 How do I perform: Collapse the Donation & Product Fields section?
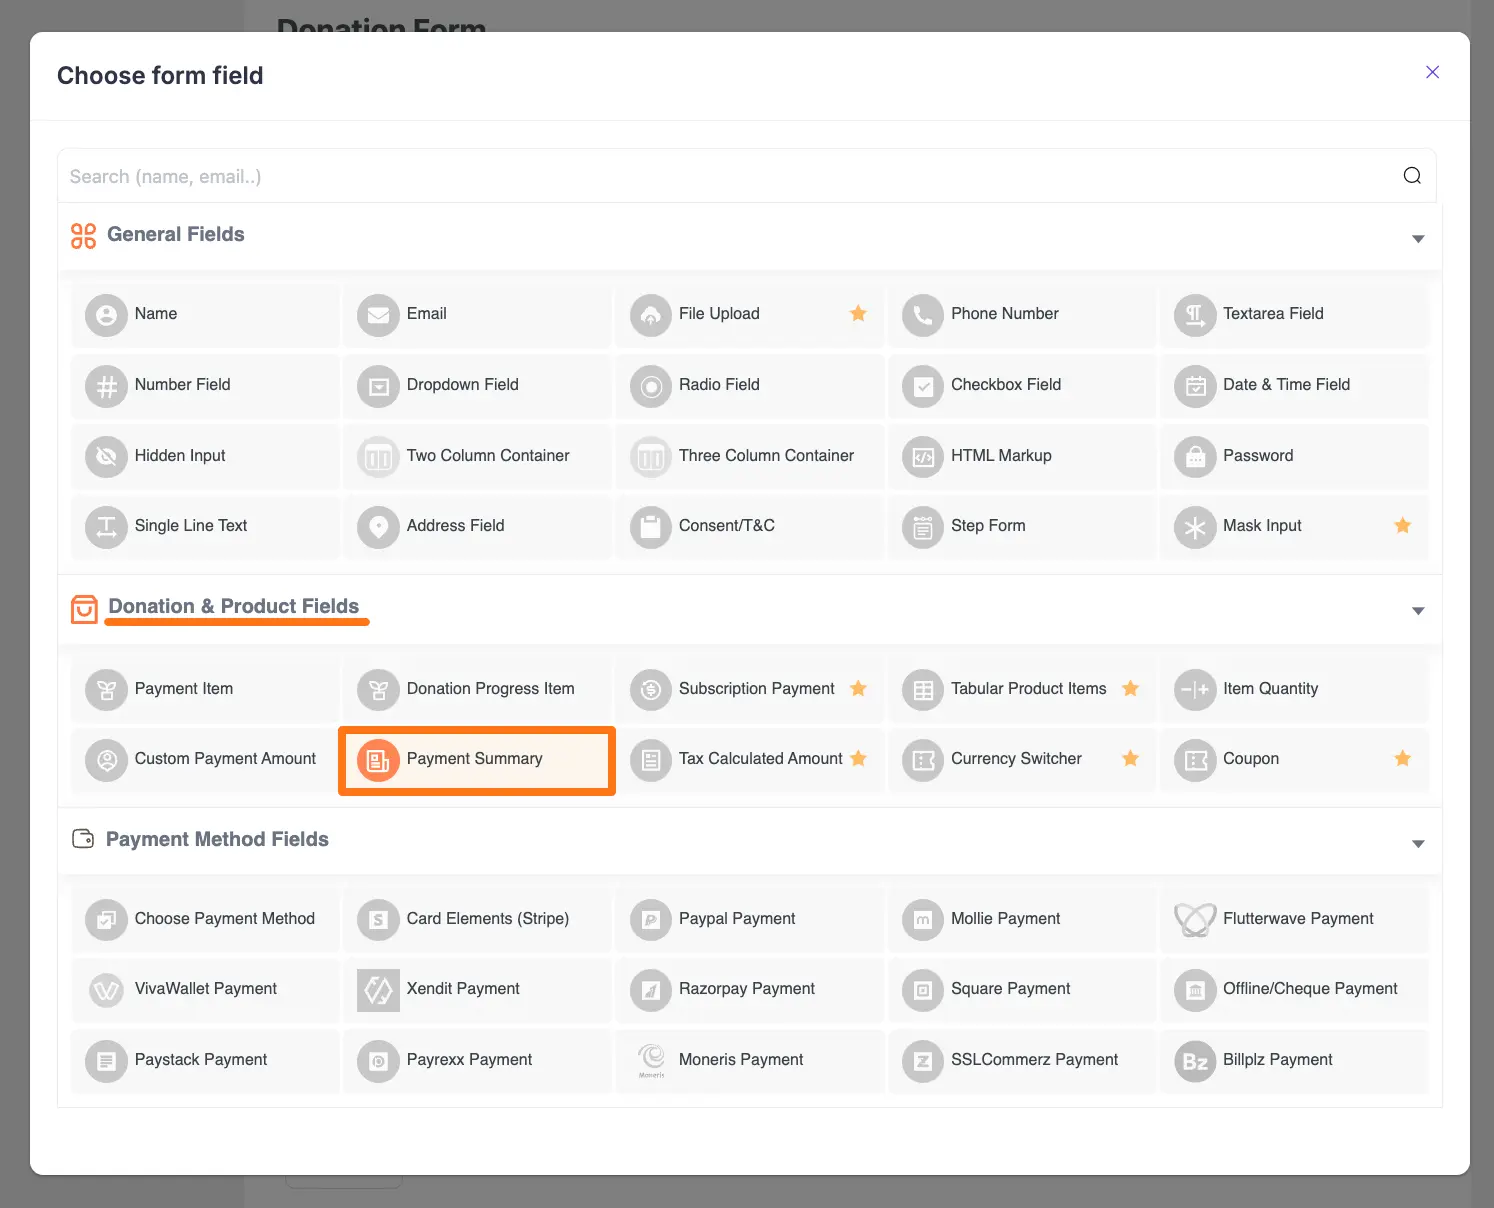click(x=1417, y=610)
